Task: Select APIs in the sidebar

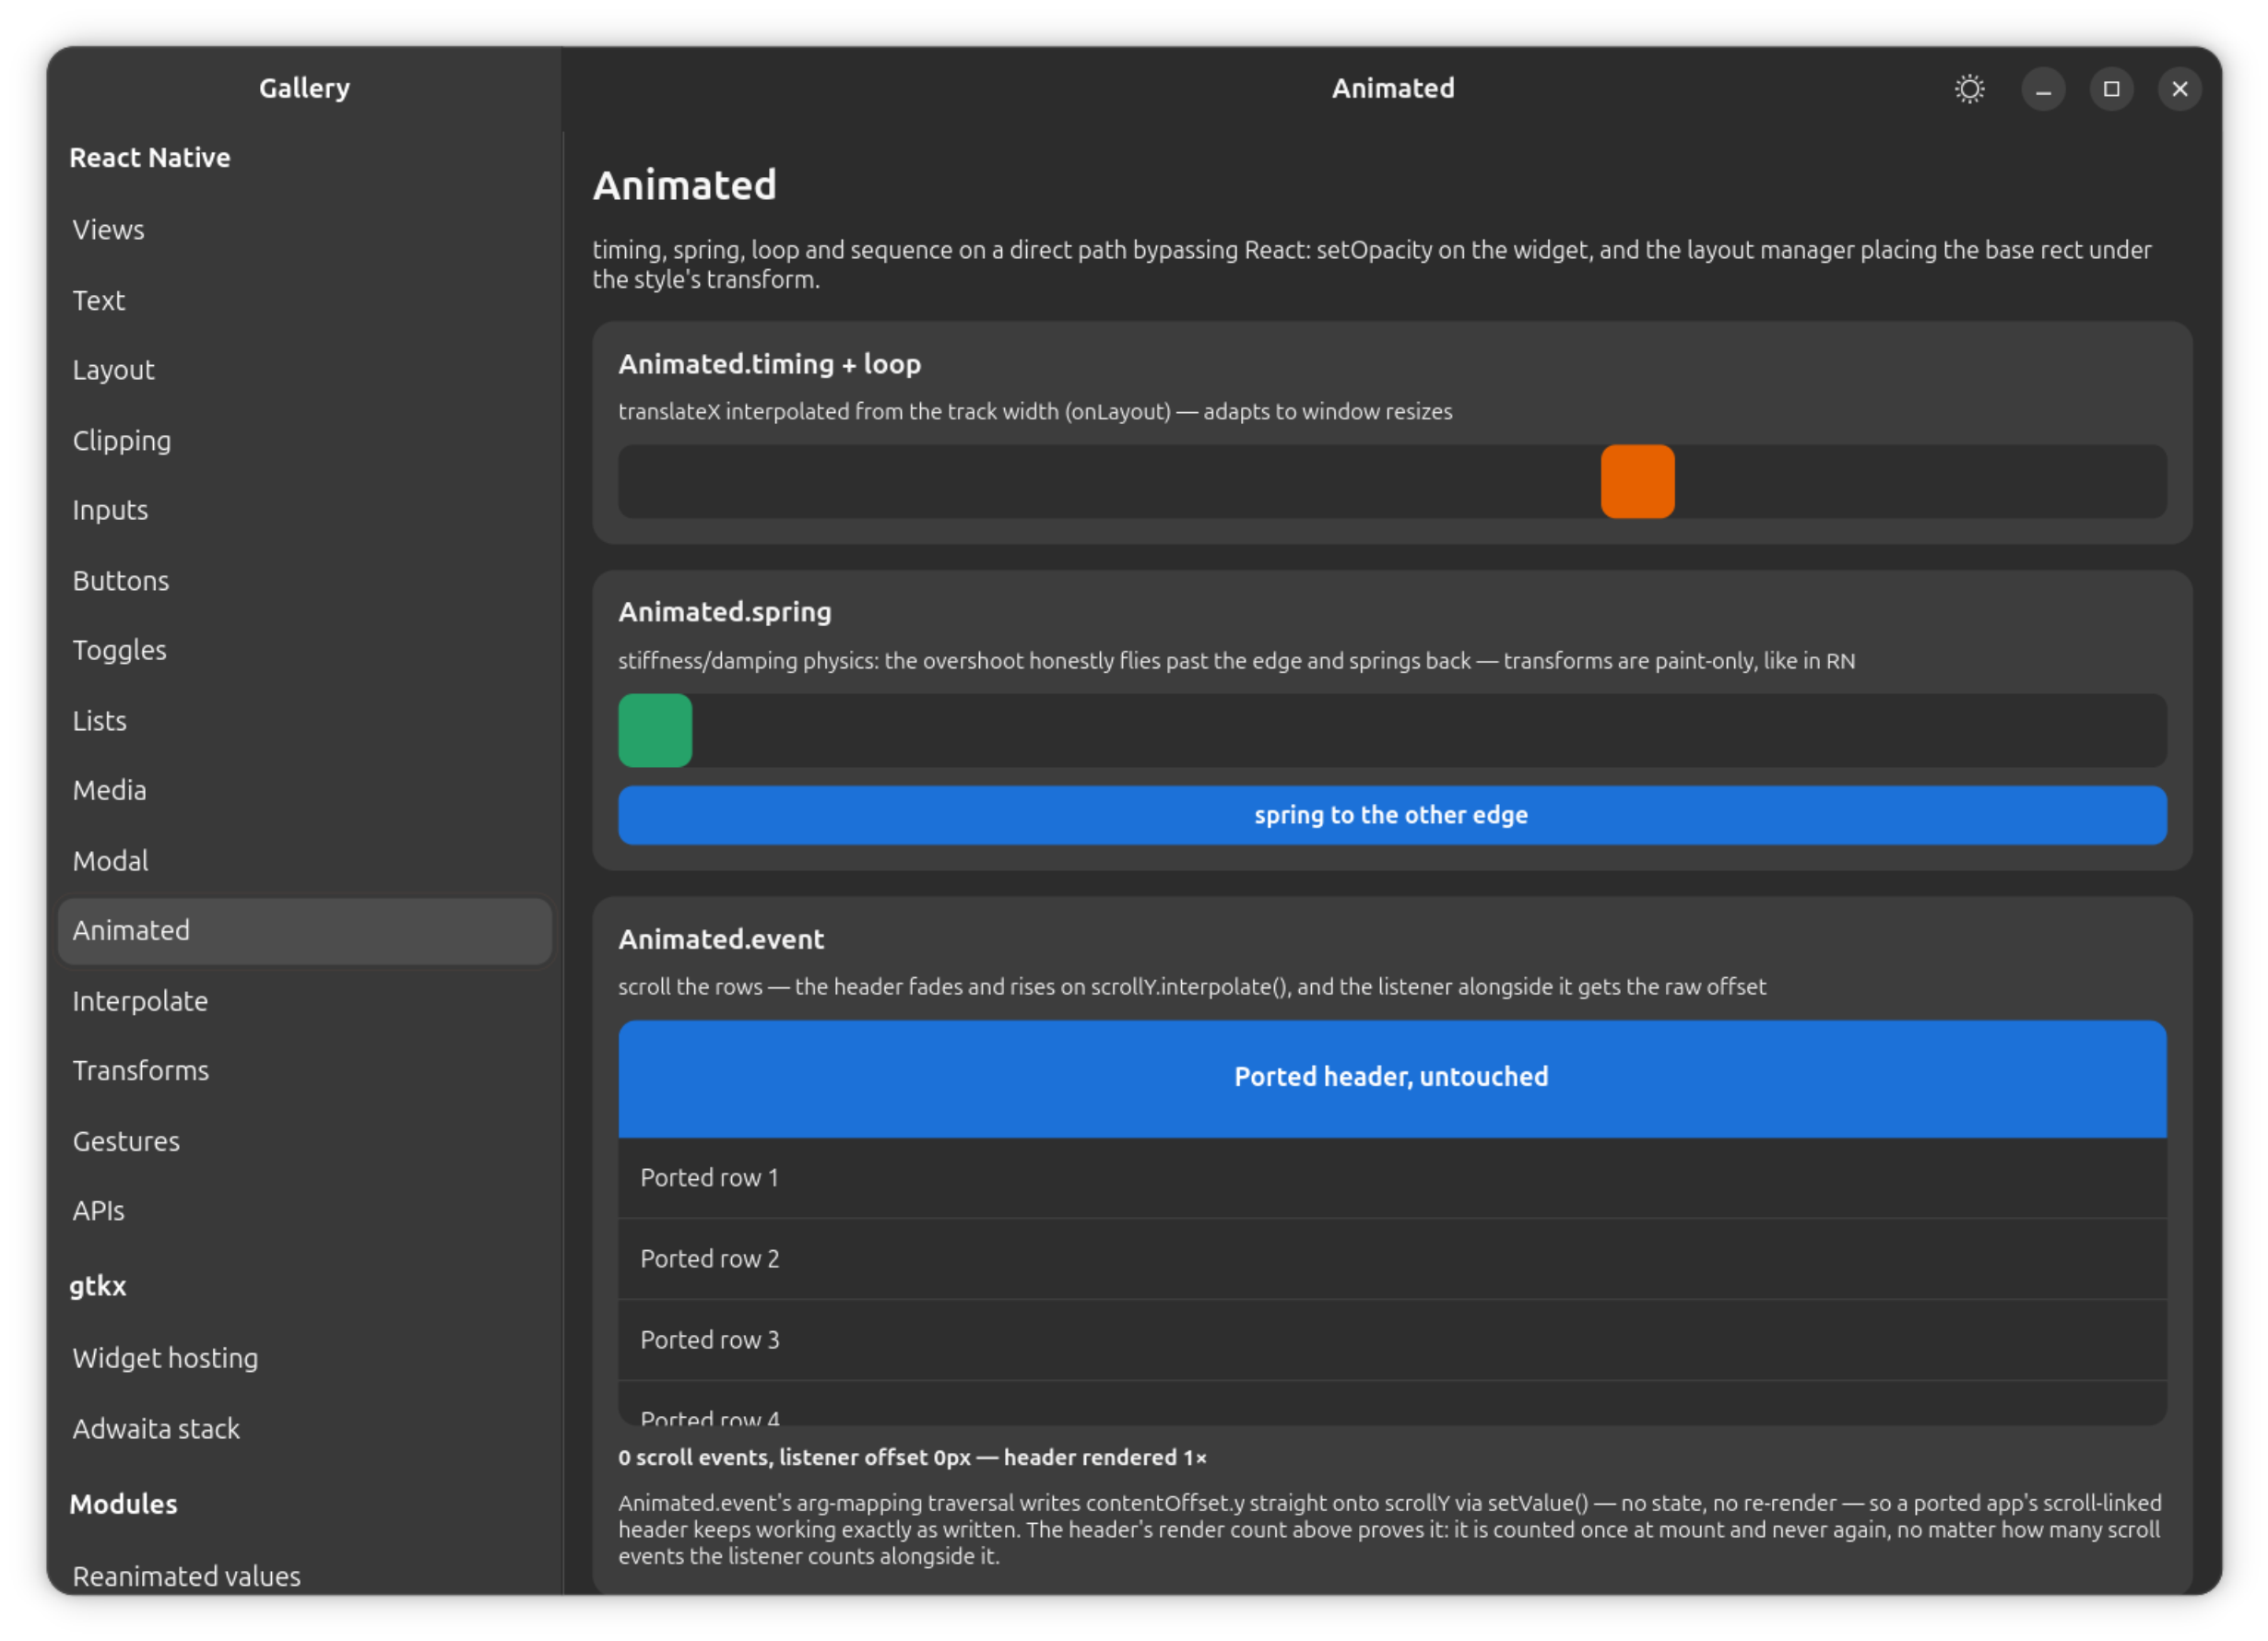Action: click(305, 1211)
